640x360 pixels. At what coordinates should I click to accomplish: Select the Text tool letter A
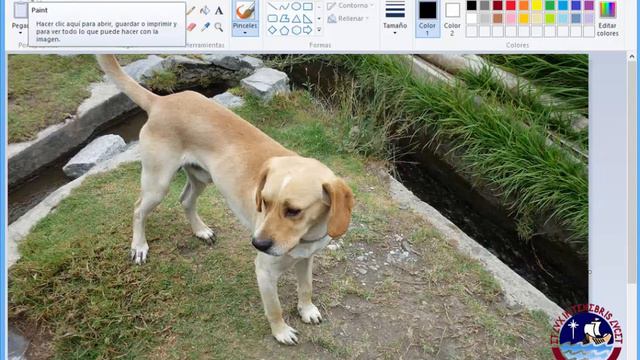tap(219, 11)
